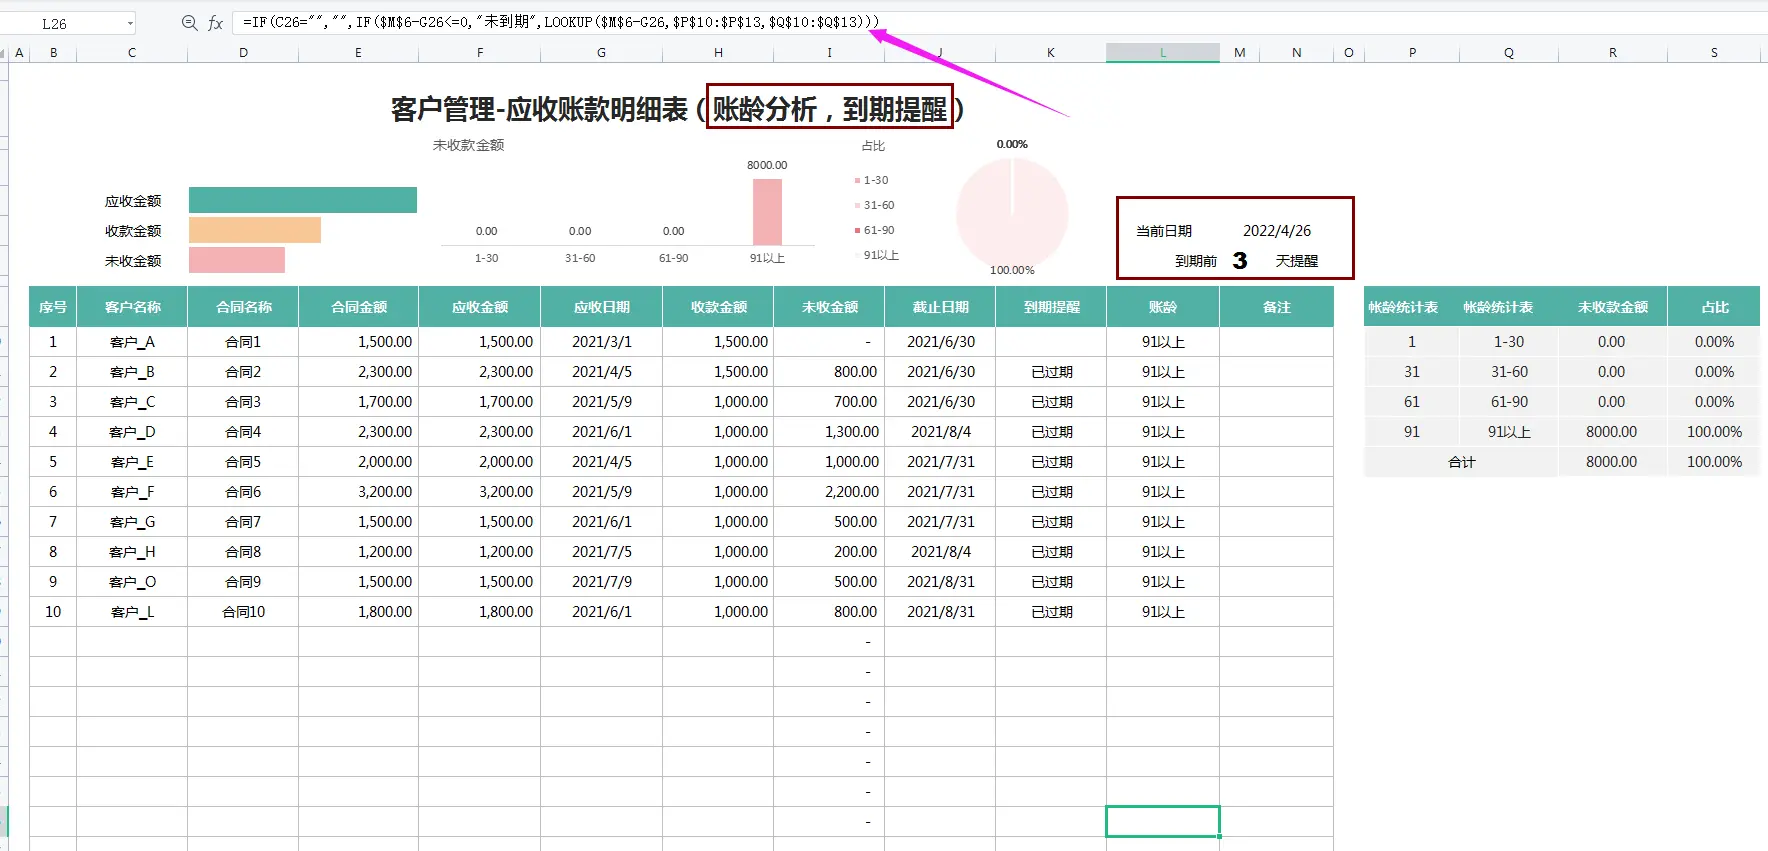Click the 序号 table header
This screenshot has width=1768, height=851.
click(x=53, y=307)
